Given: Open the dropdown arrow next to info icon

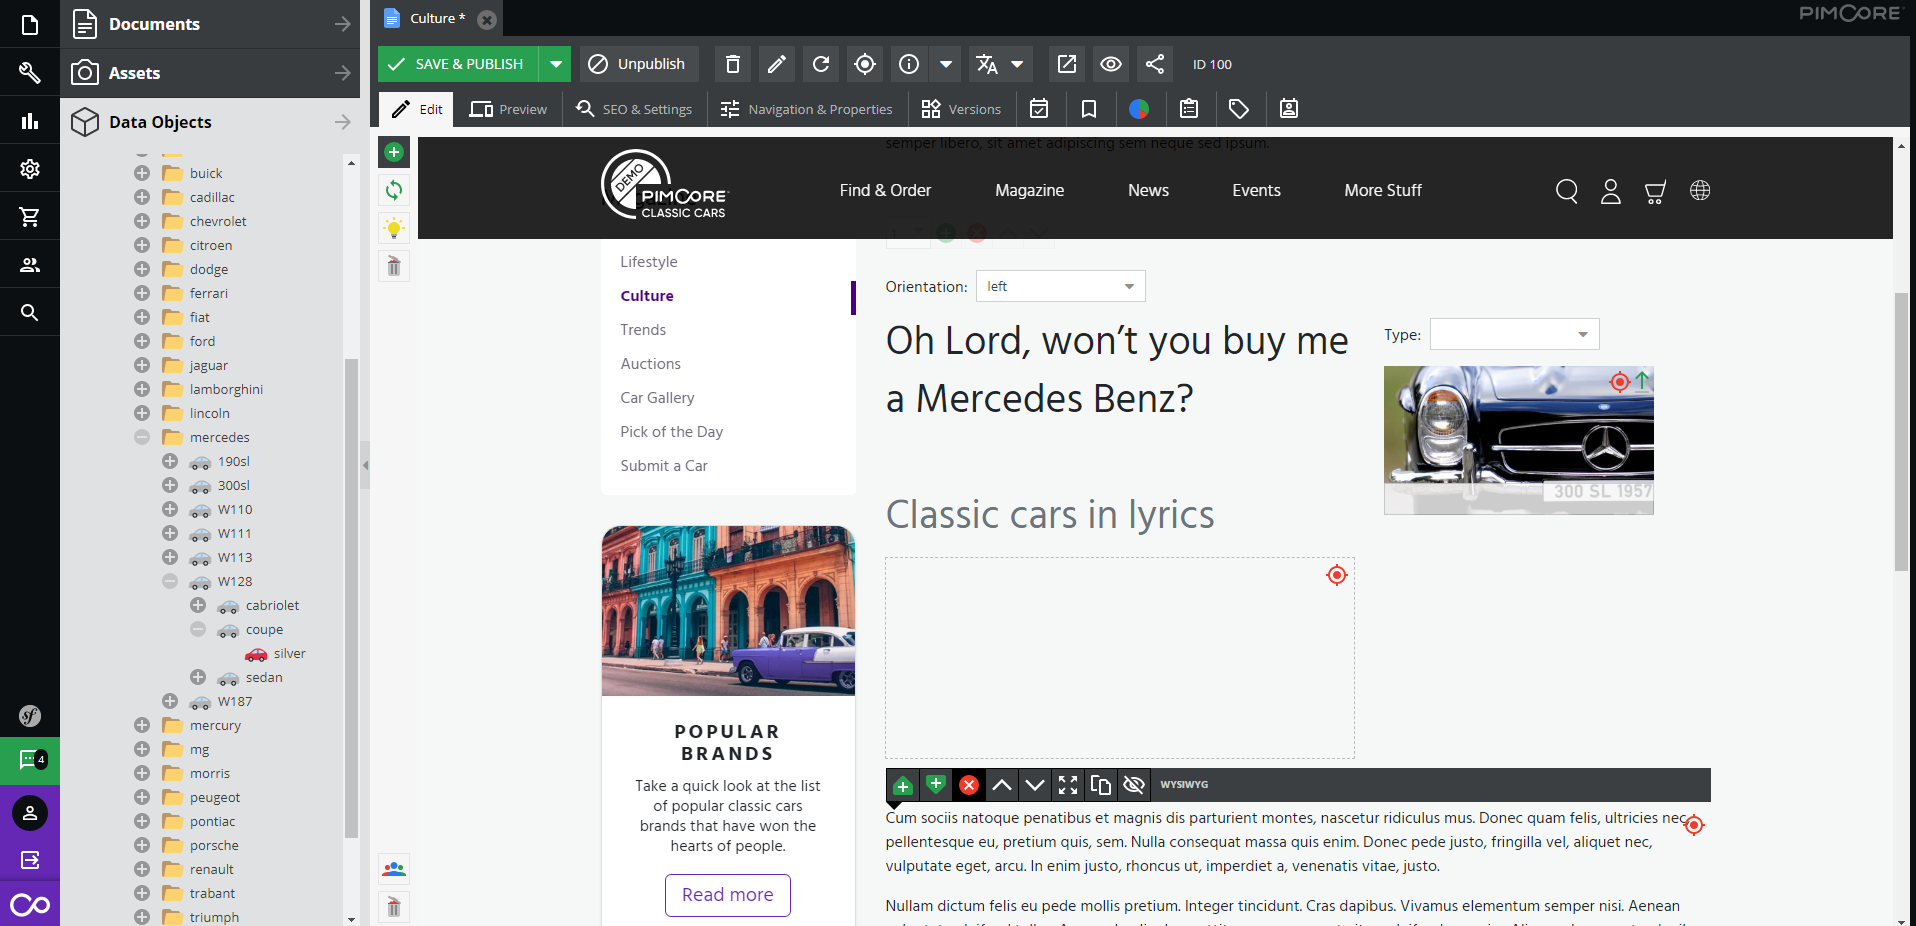Looking at the screenshot, I should click(x=945, y=64).
